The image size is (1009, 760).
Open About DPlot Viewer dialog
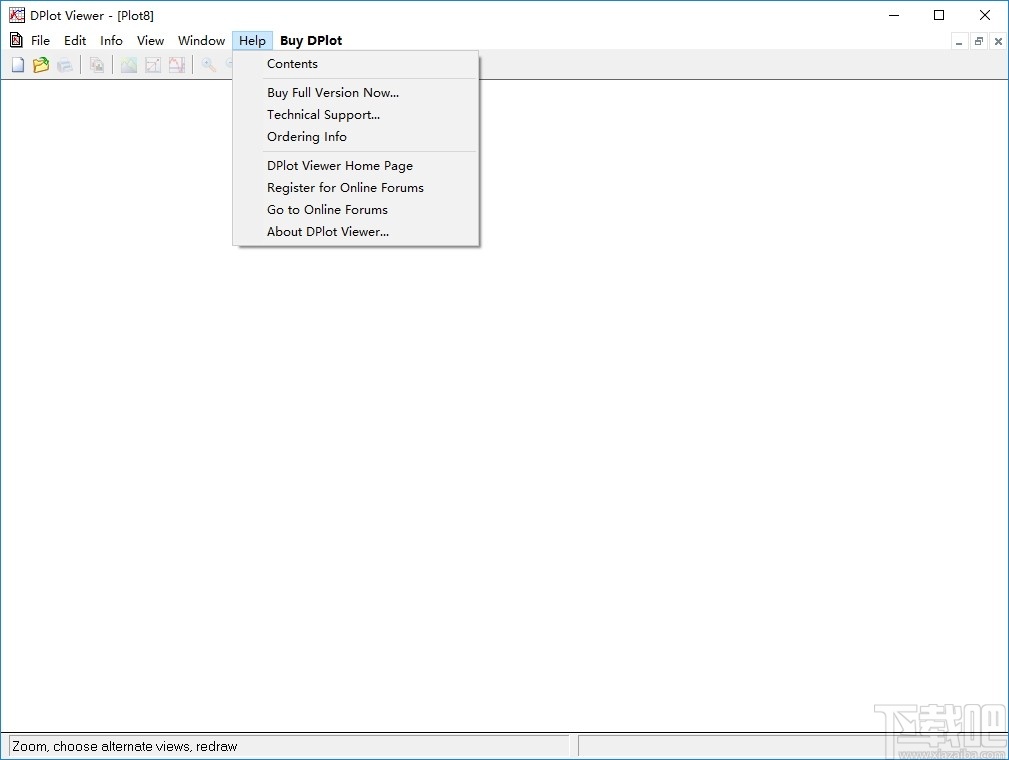point(328,231)
